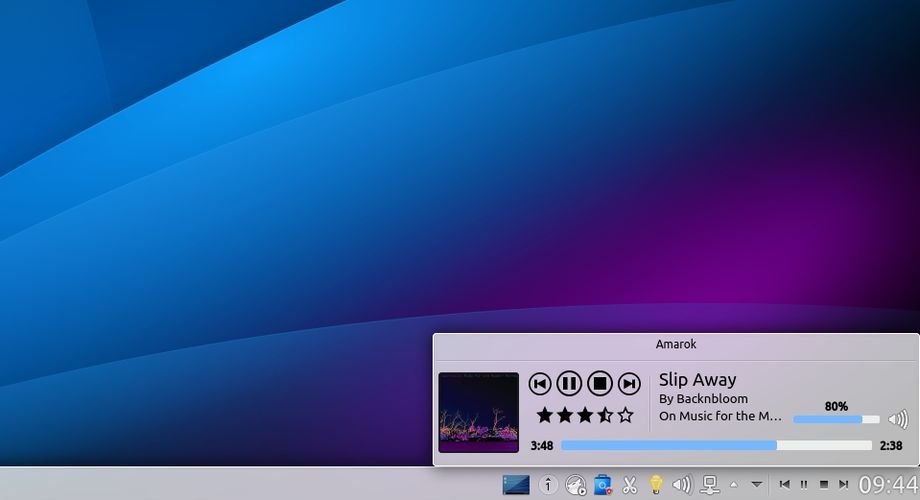The height and width of the screenshot is (500, 920).
Task: Click the light bulb tray icon
Action: tap(656, 485)
